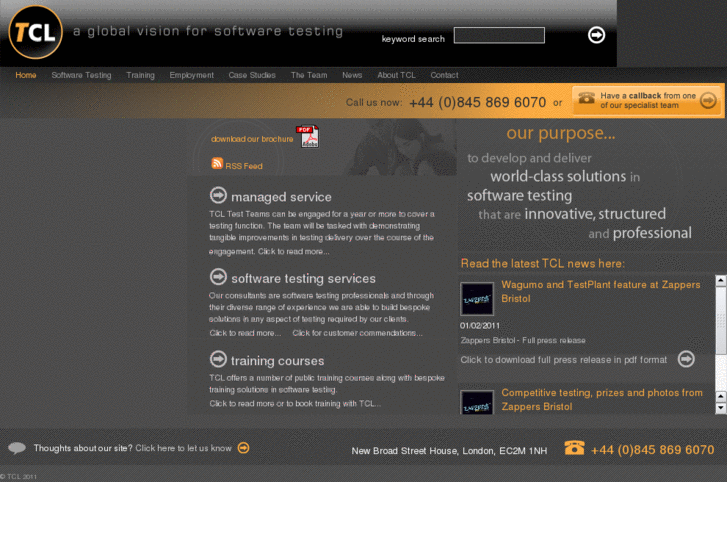Focus the keyword search field
The image size is (727, 545).
pyautogui.click(x=499, y=35)
